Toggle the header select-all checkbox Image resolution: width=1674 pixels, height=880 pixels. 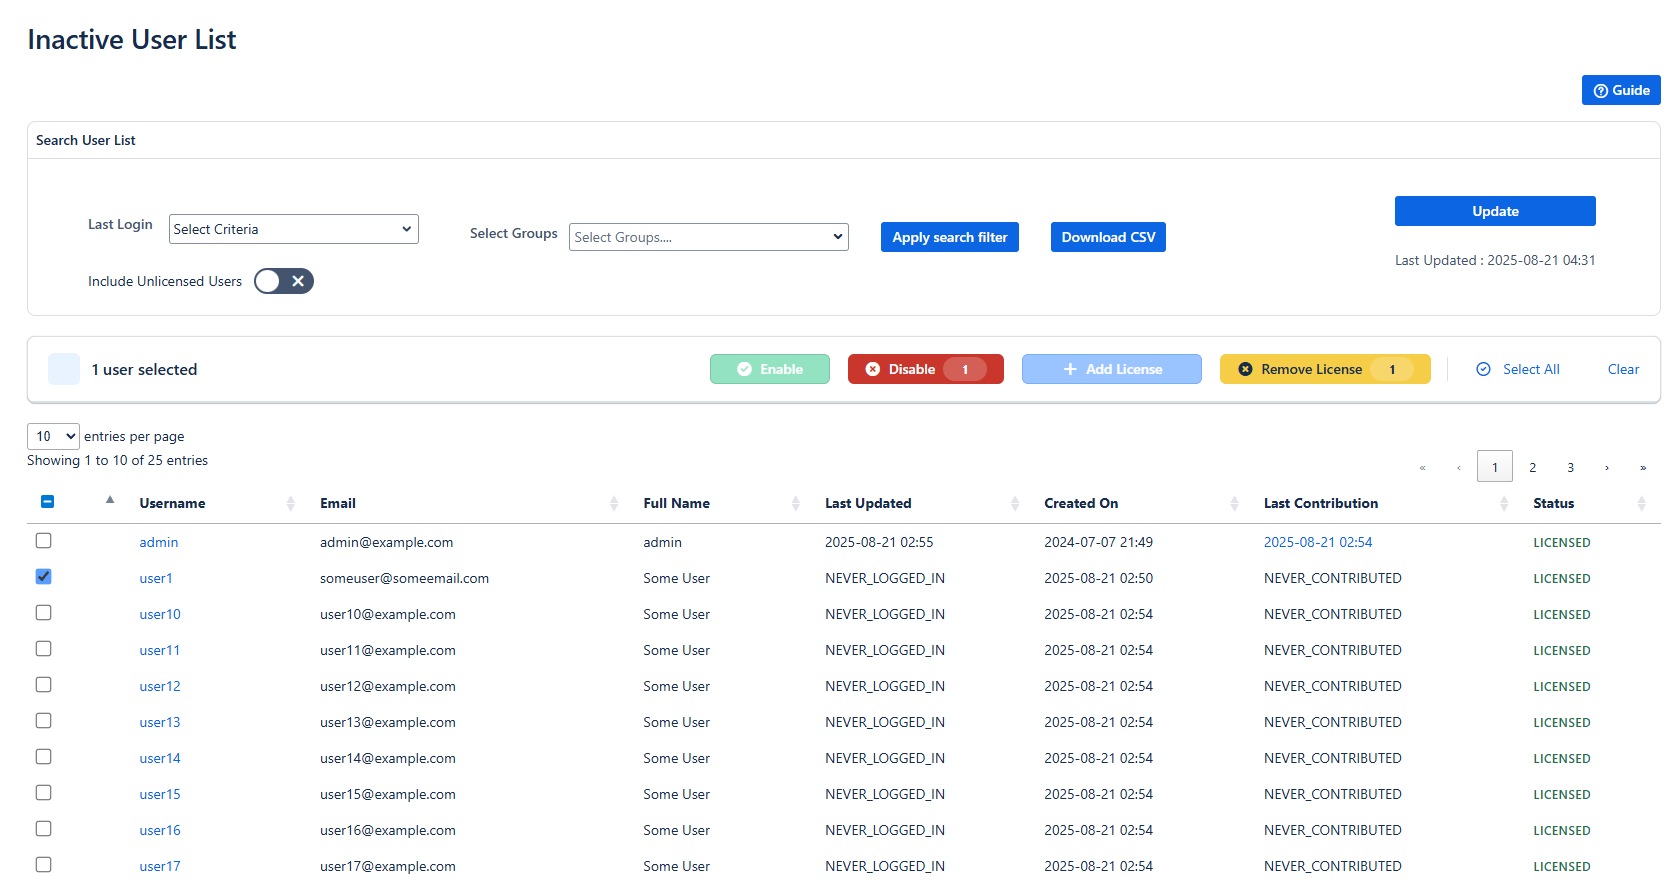pyautogui.click(x=47, y=502)
